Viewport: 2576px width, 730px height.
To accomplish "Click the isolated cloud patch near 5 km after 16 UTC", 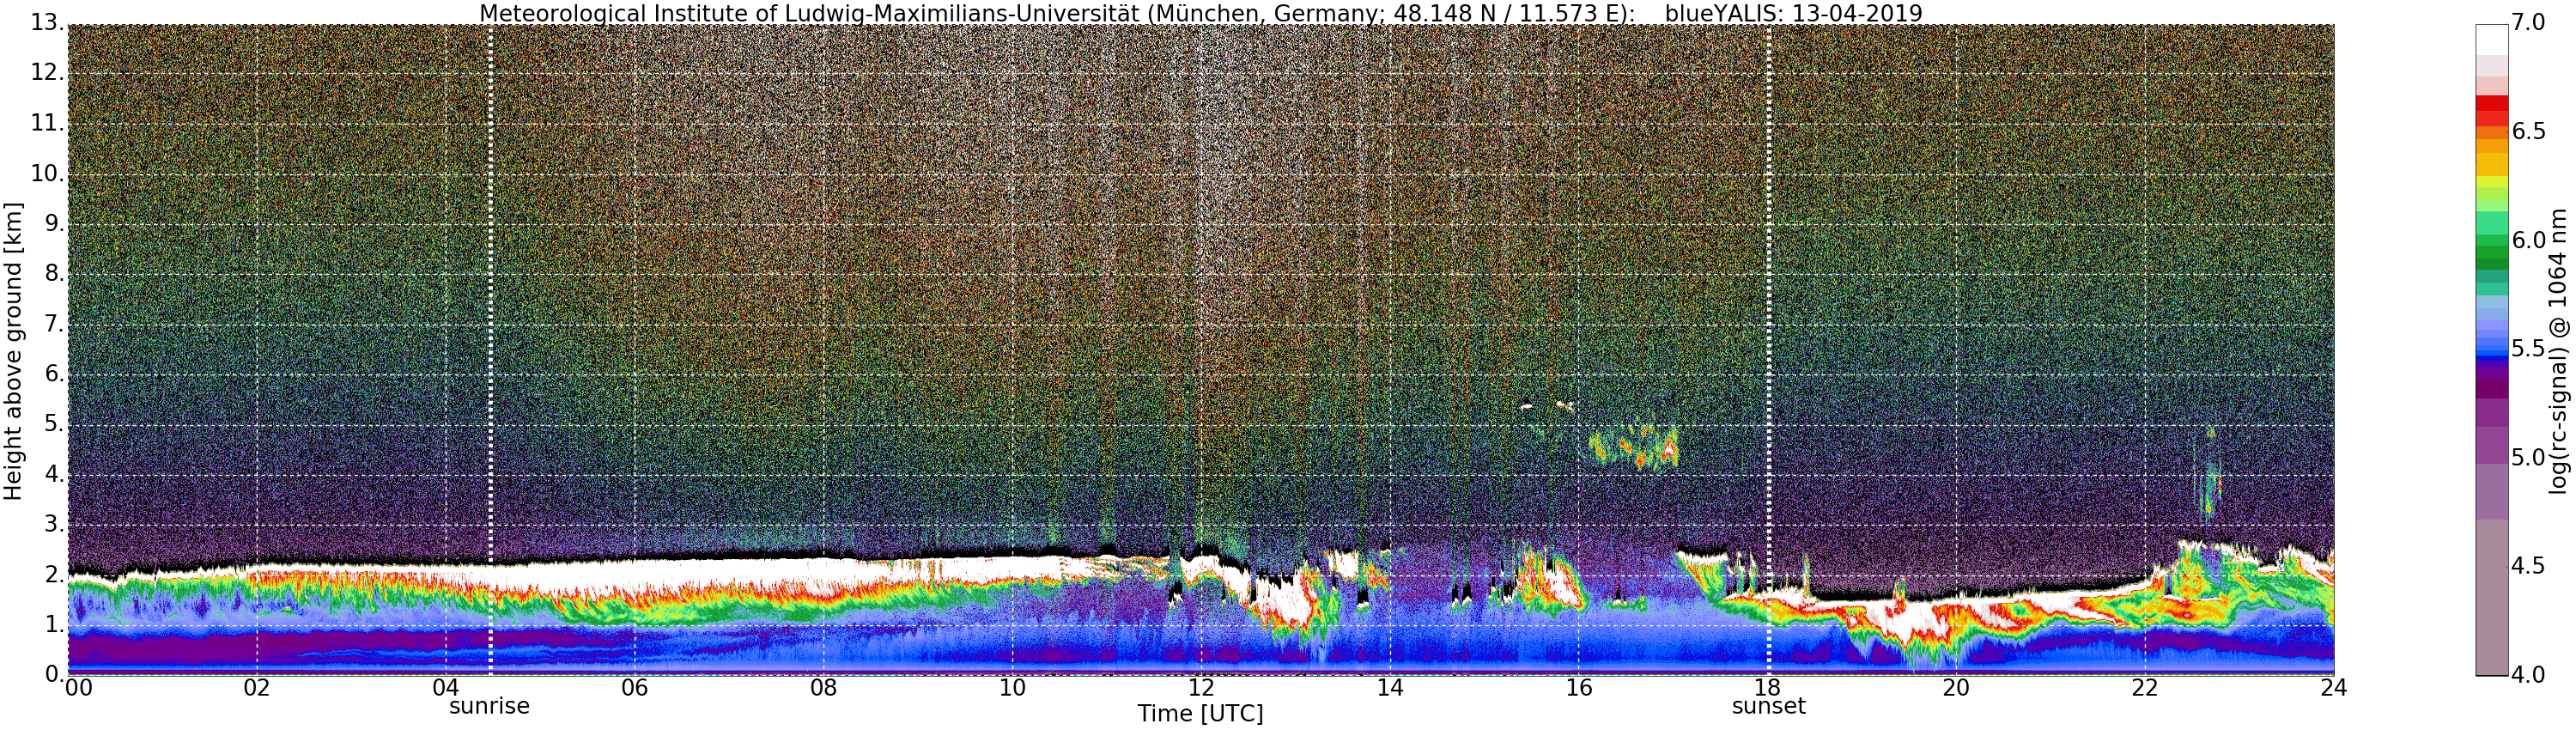I will (1634, 446).
